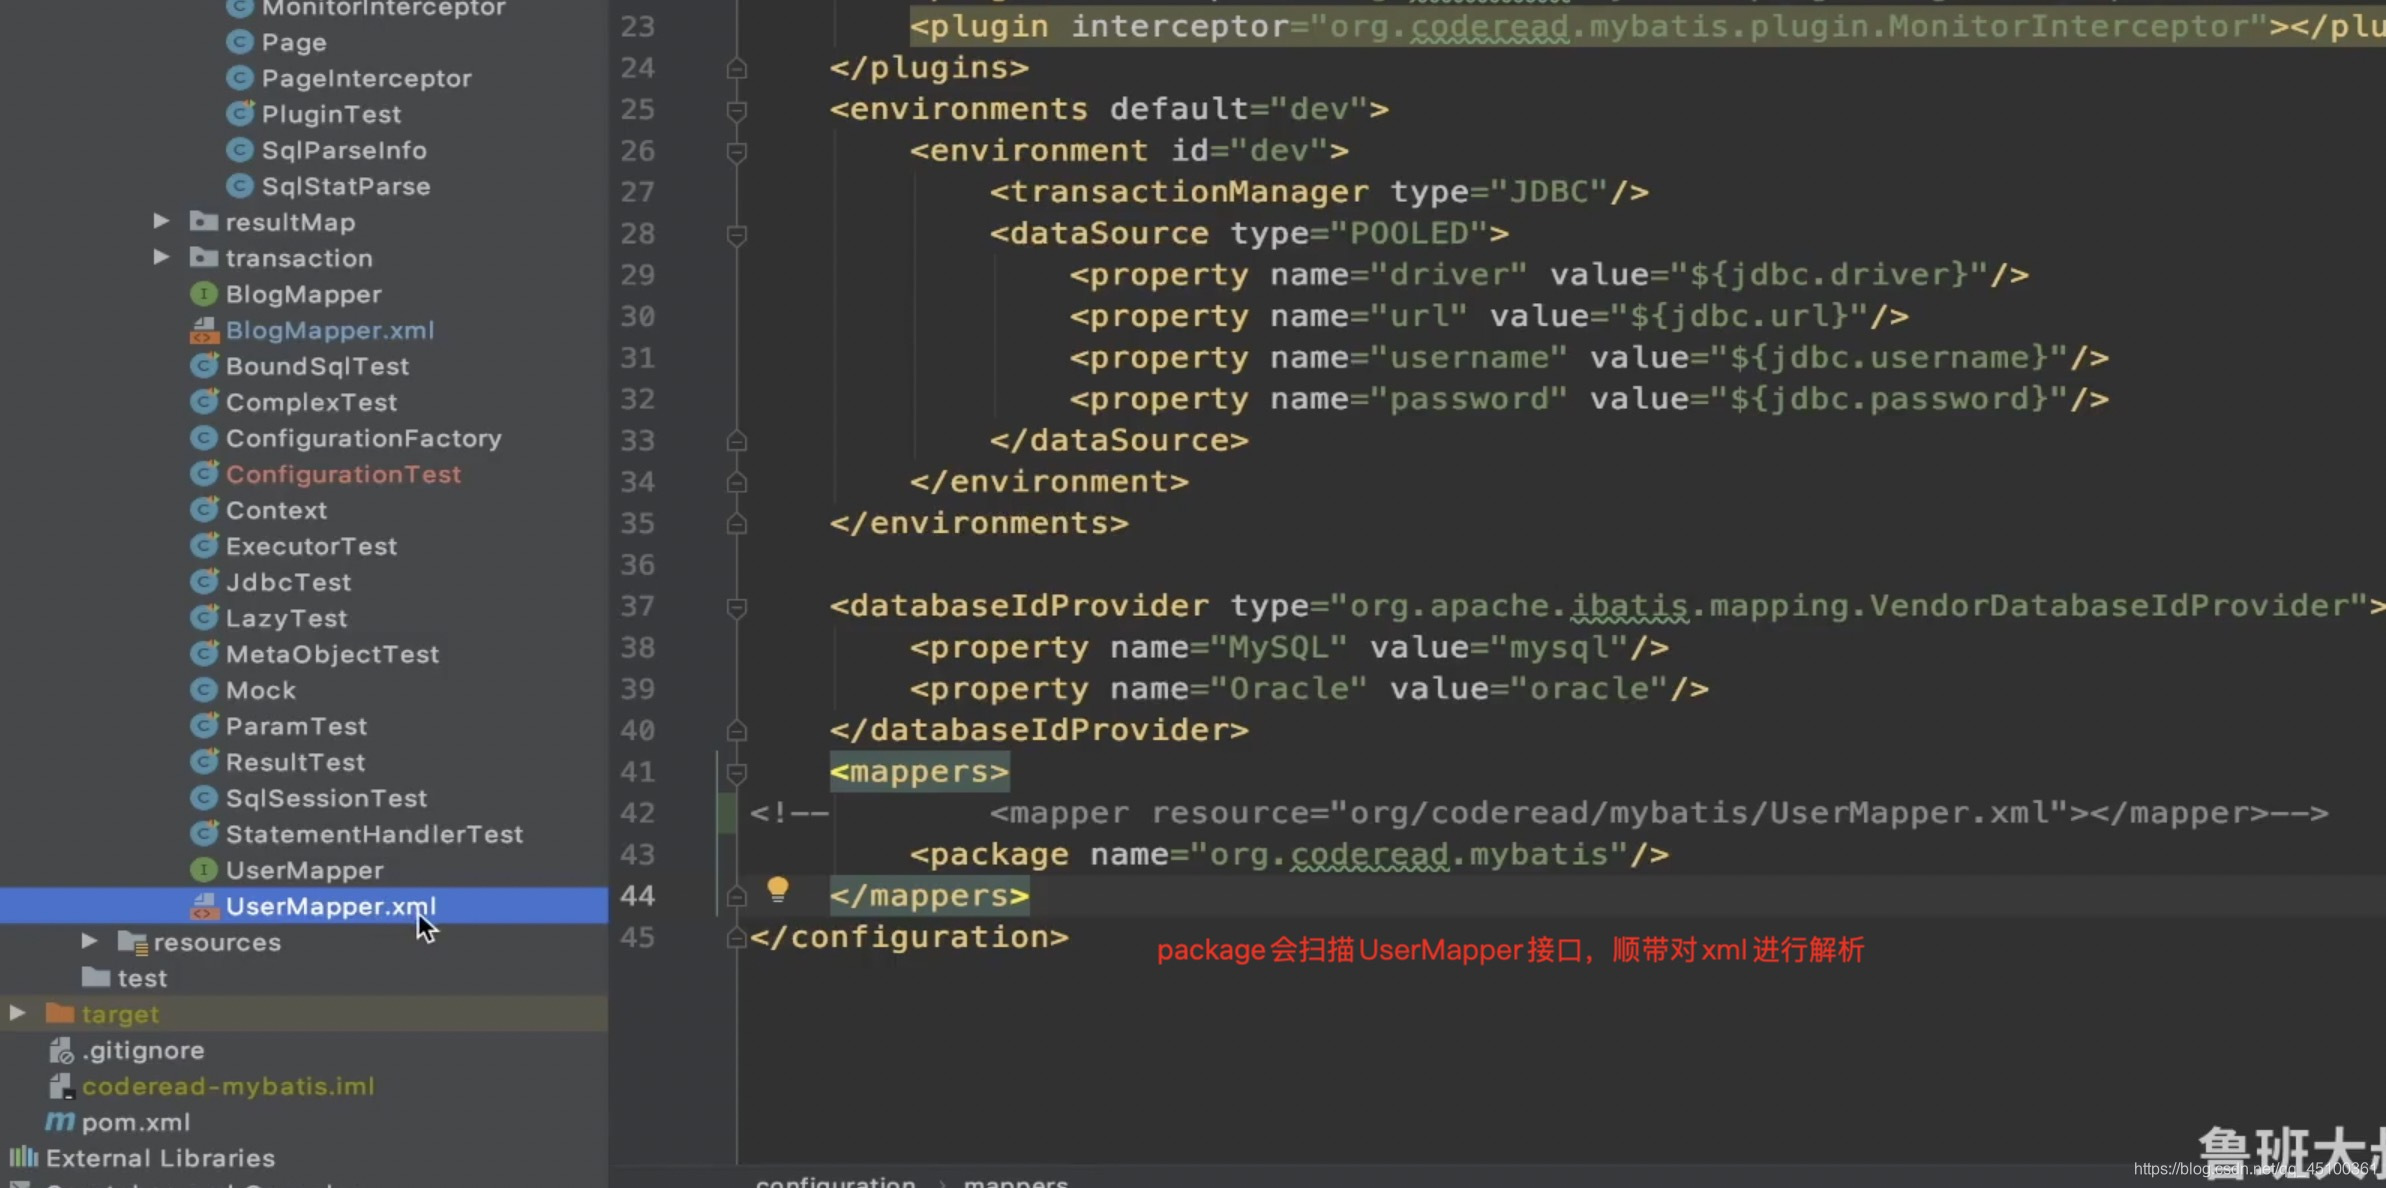Click the ConfigurationTest class icon

[204, 474]
